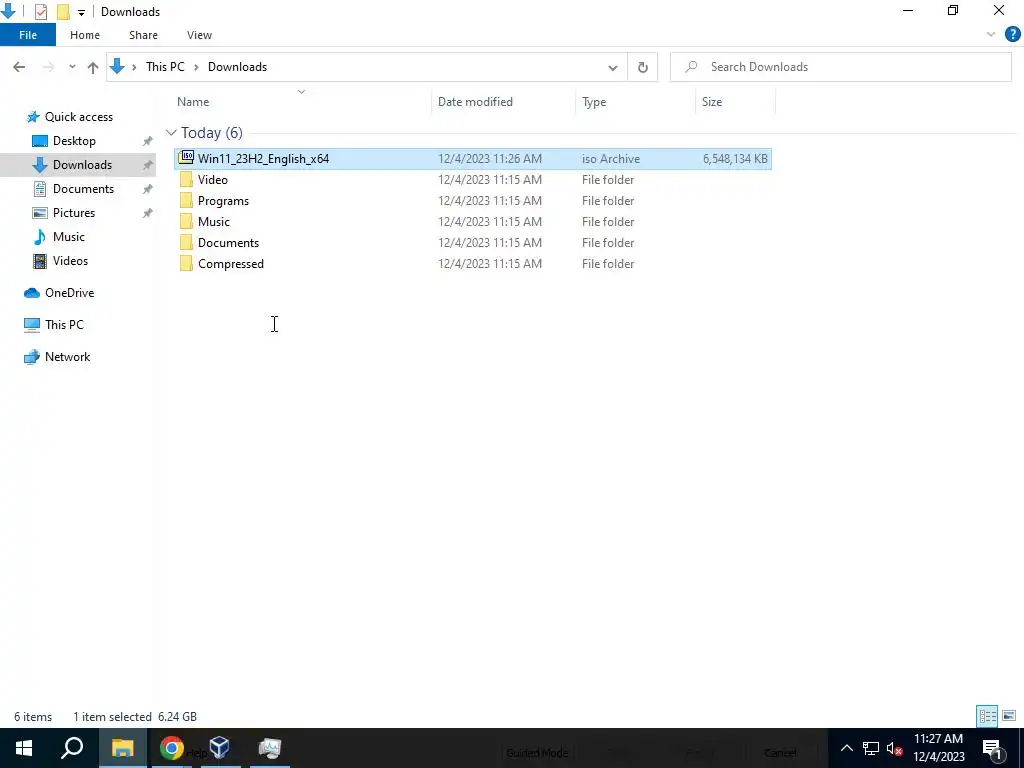Select the Programs folder icon
1024x768 pixels.
click(x=186, y=200)
